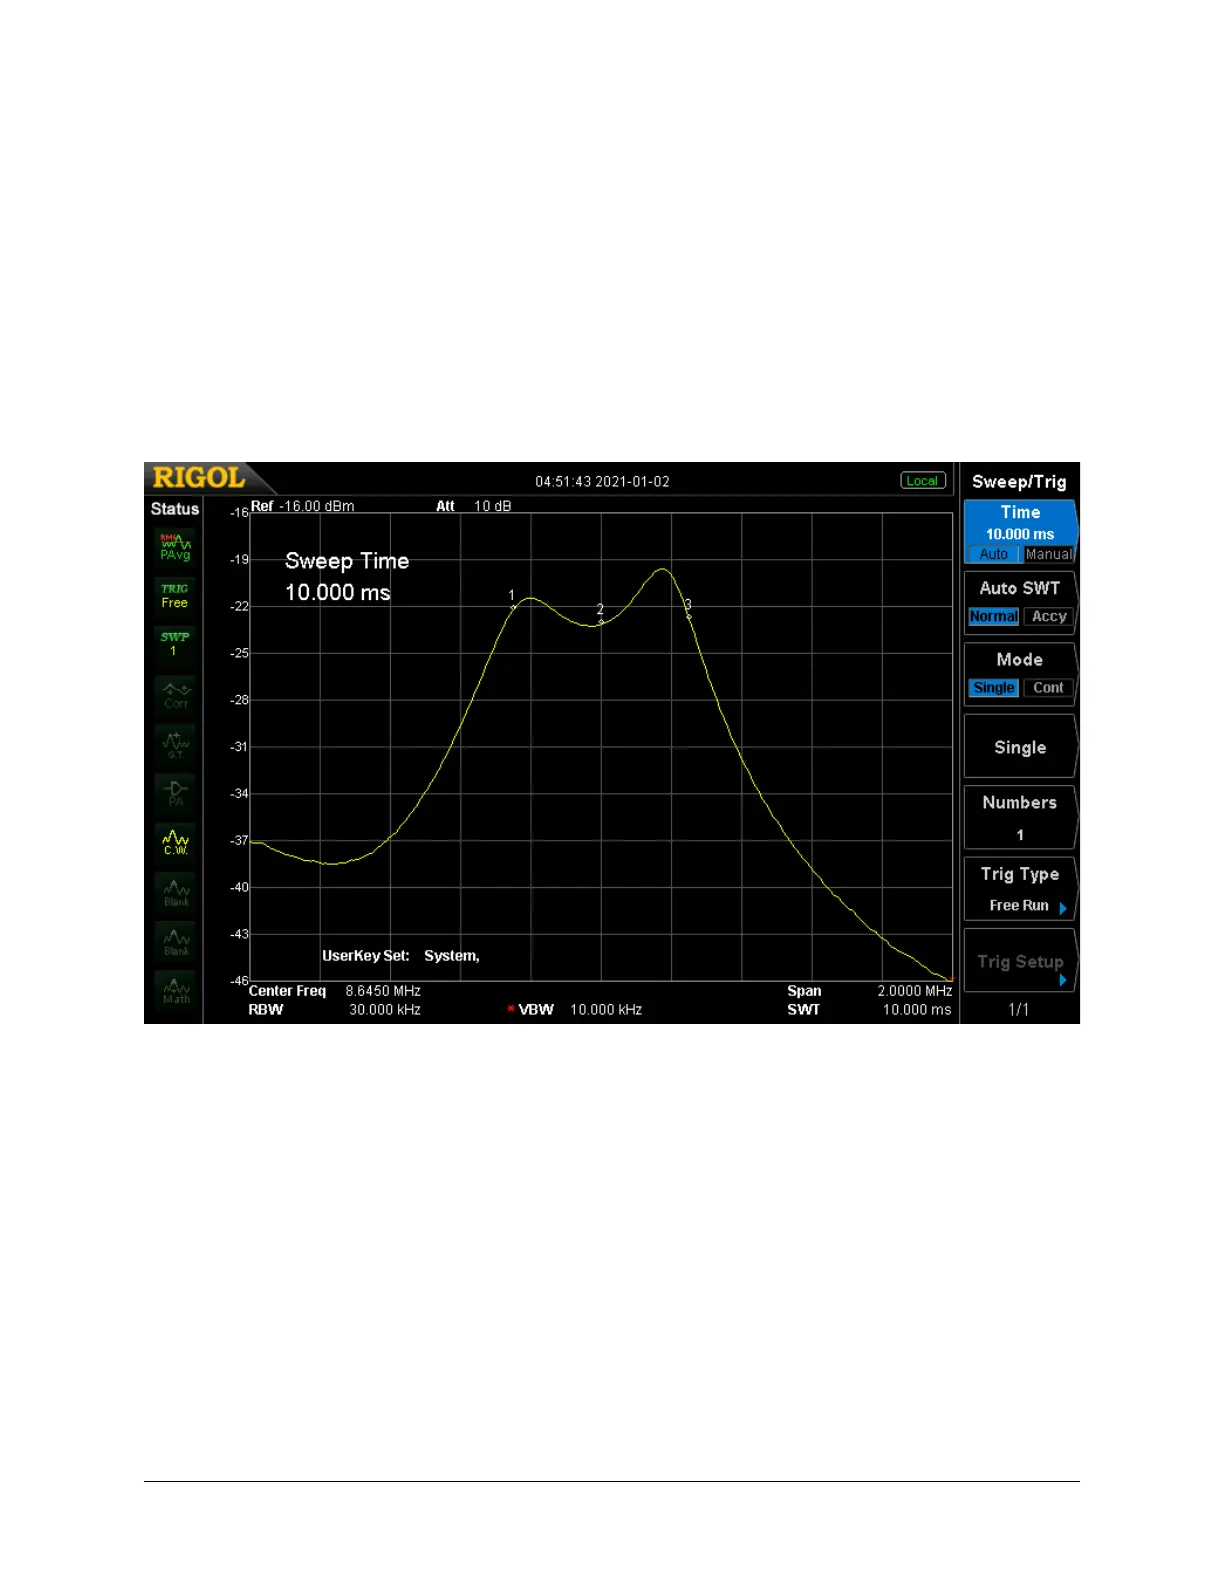Click the Ref -16.00 dBm readout
The image size is (1224, 1584).
[302, 506]
